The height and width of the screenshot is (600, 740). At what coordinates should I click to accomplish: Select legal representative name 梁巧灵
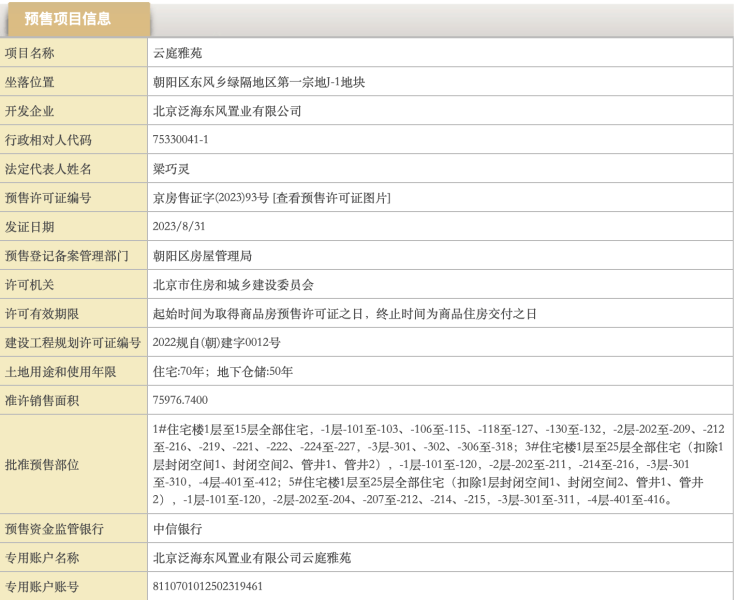(173, 169)
